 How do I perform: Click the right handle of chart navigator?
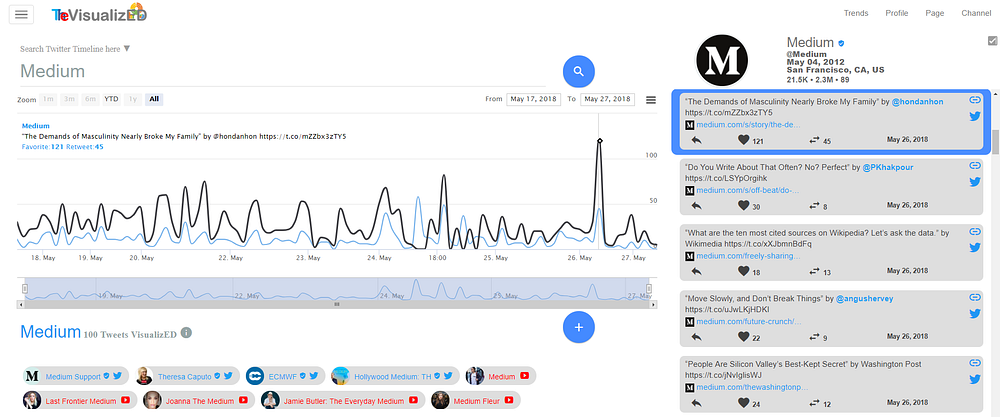click(649, 289)
